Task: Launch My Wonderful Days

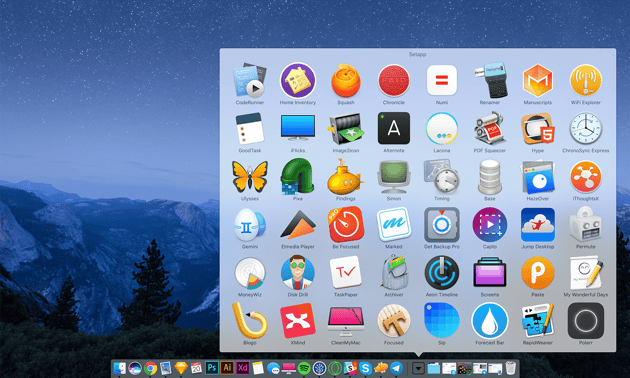Action: [x=586, y=272]
